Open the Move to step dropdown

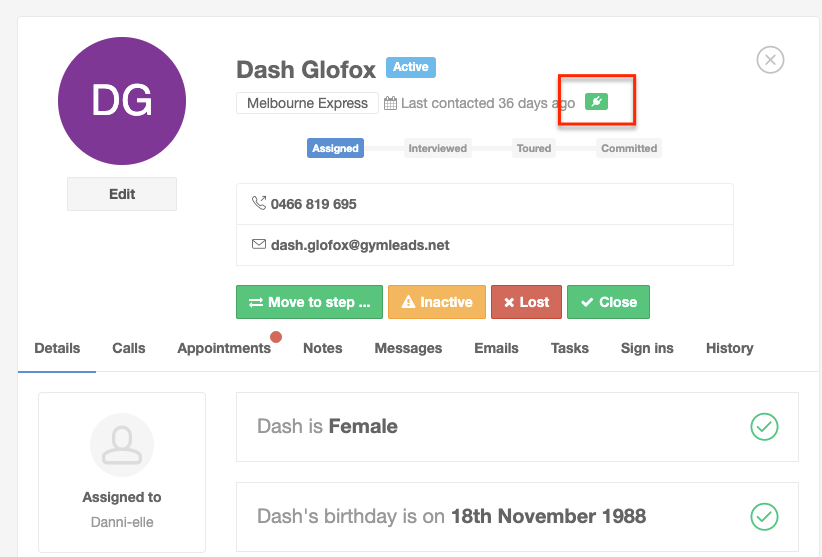(309, 302)
